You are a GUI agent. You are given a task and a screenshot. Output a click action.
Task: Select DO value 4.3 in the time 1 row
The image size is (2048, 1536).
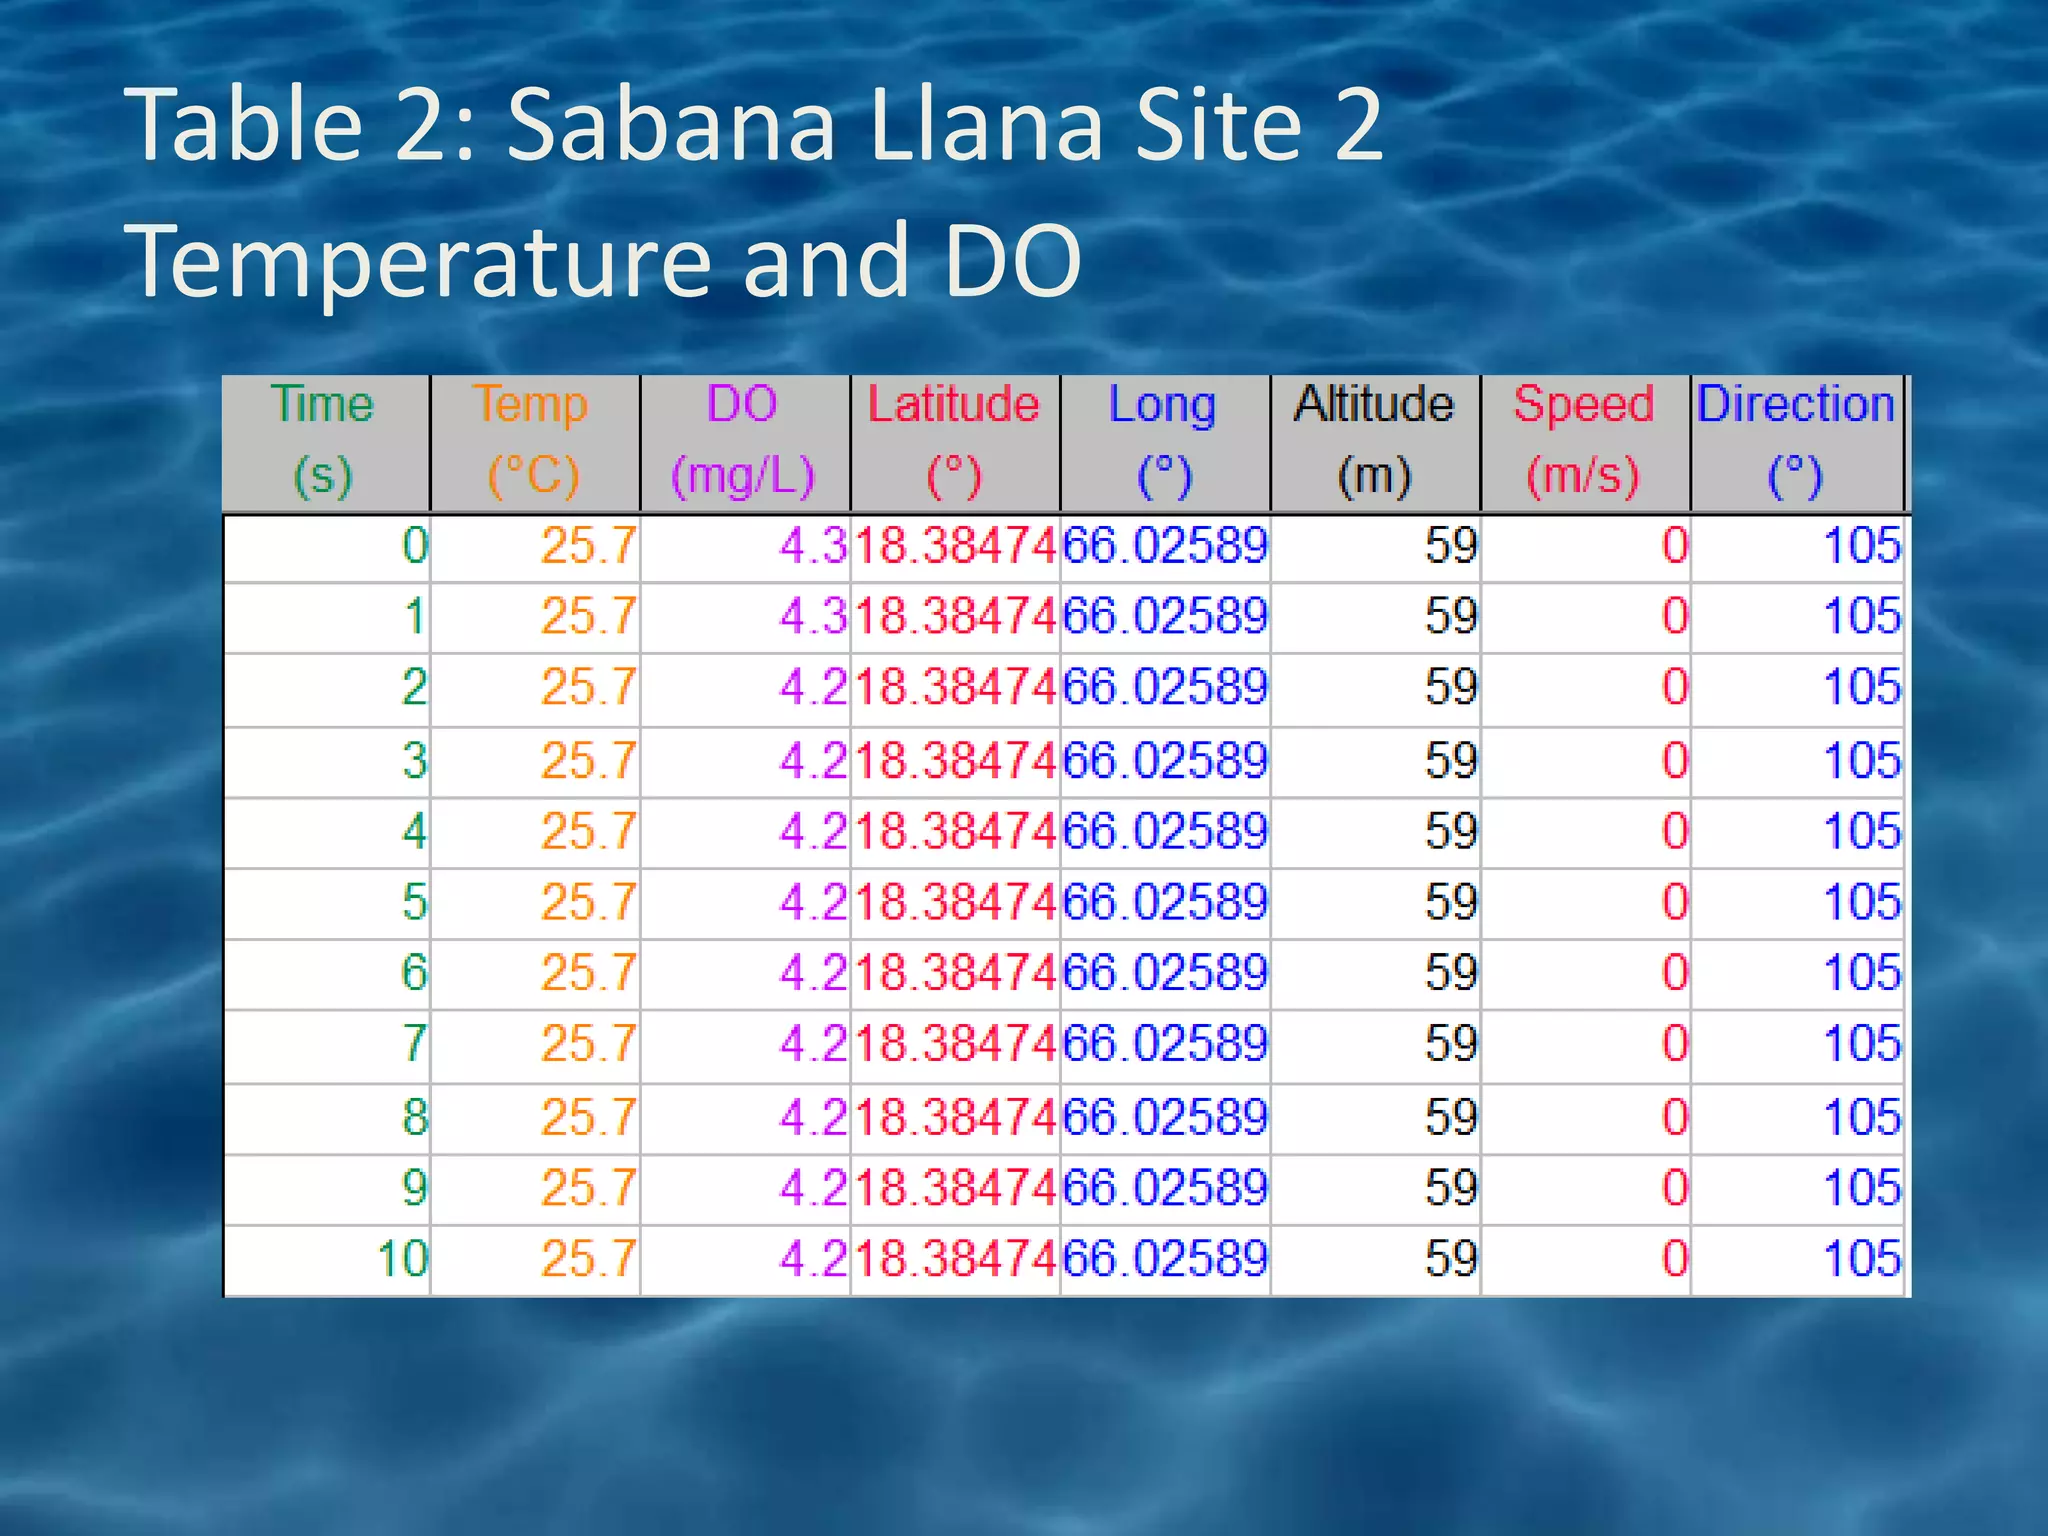click(x=746, y=617)
